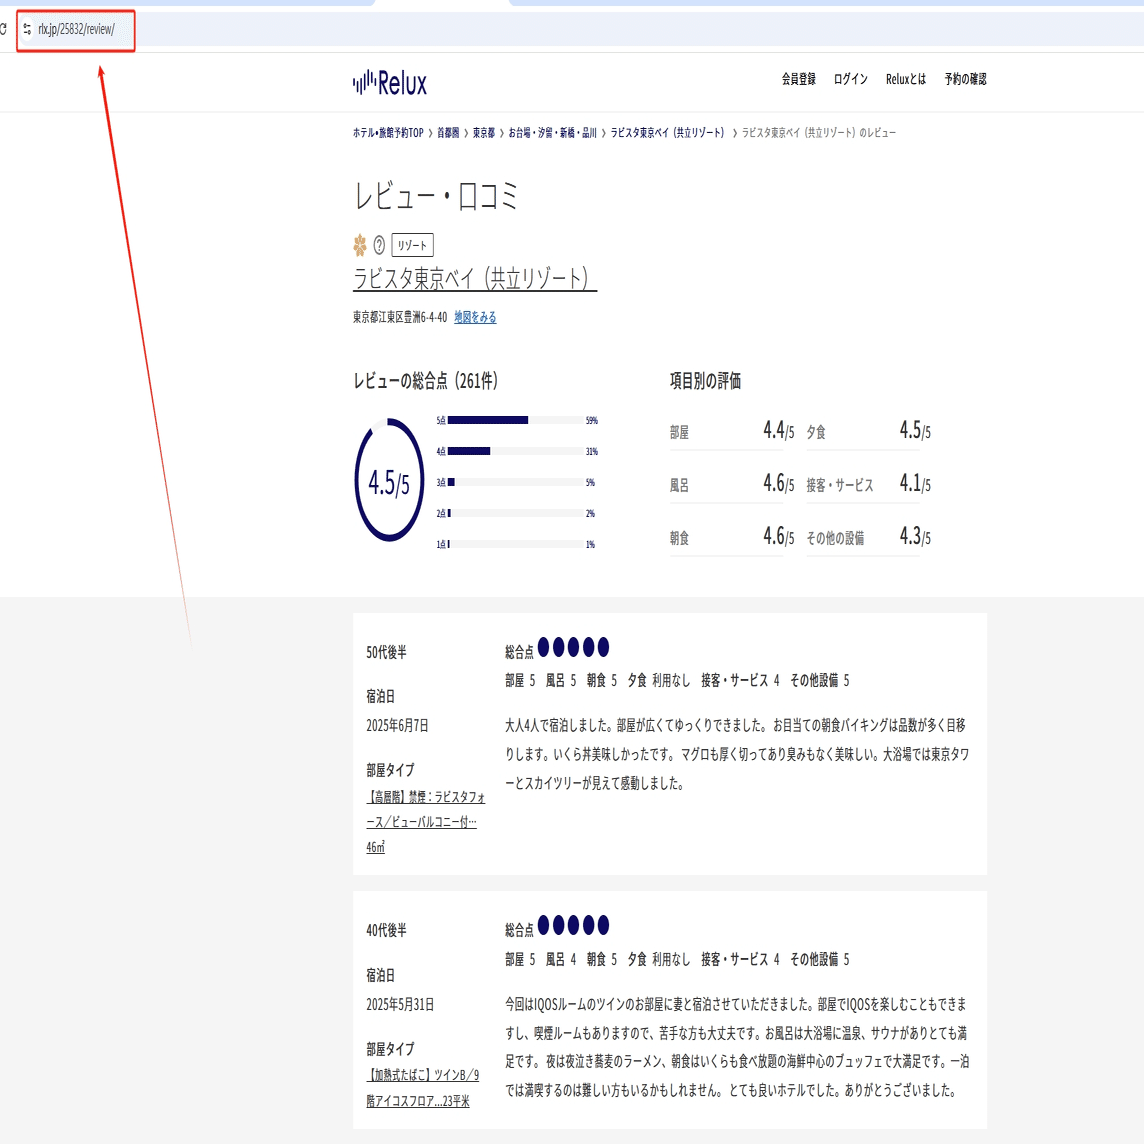The width and height of the screenshot is (1144, 1144).
Task: Click the 40代後半 reviewer label
Action: (387, 930)
